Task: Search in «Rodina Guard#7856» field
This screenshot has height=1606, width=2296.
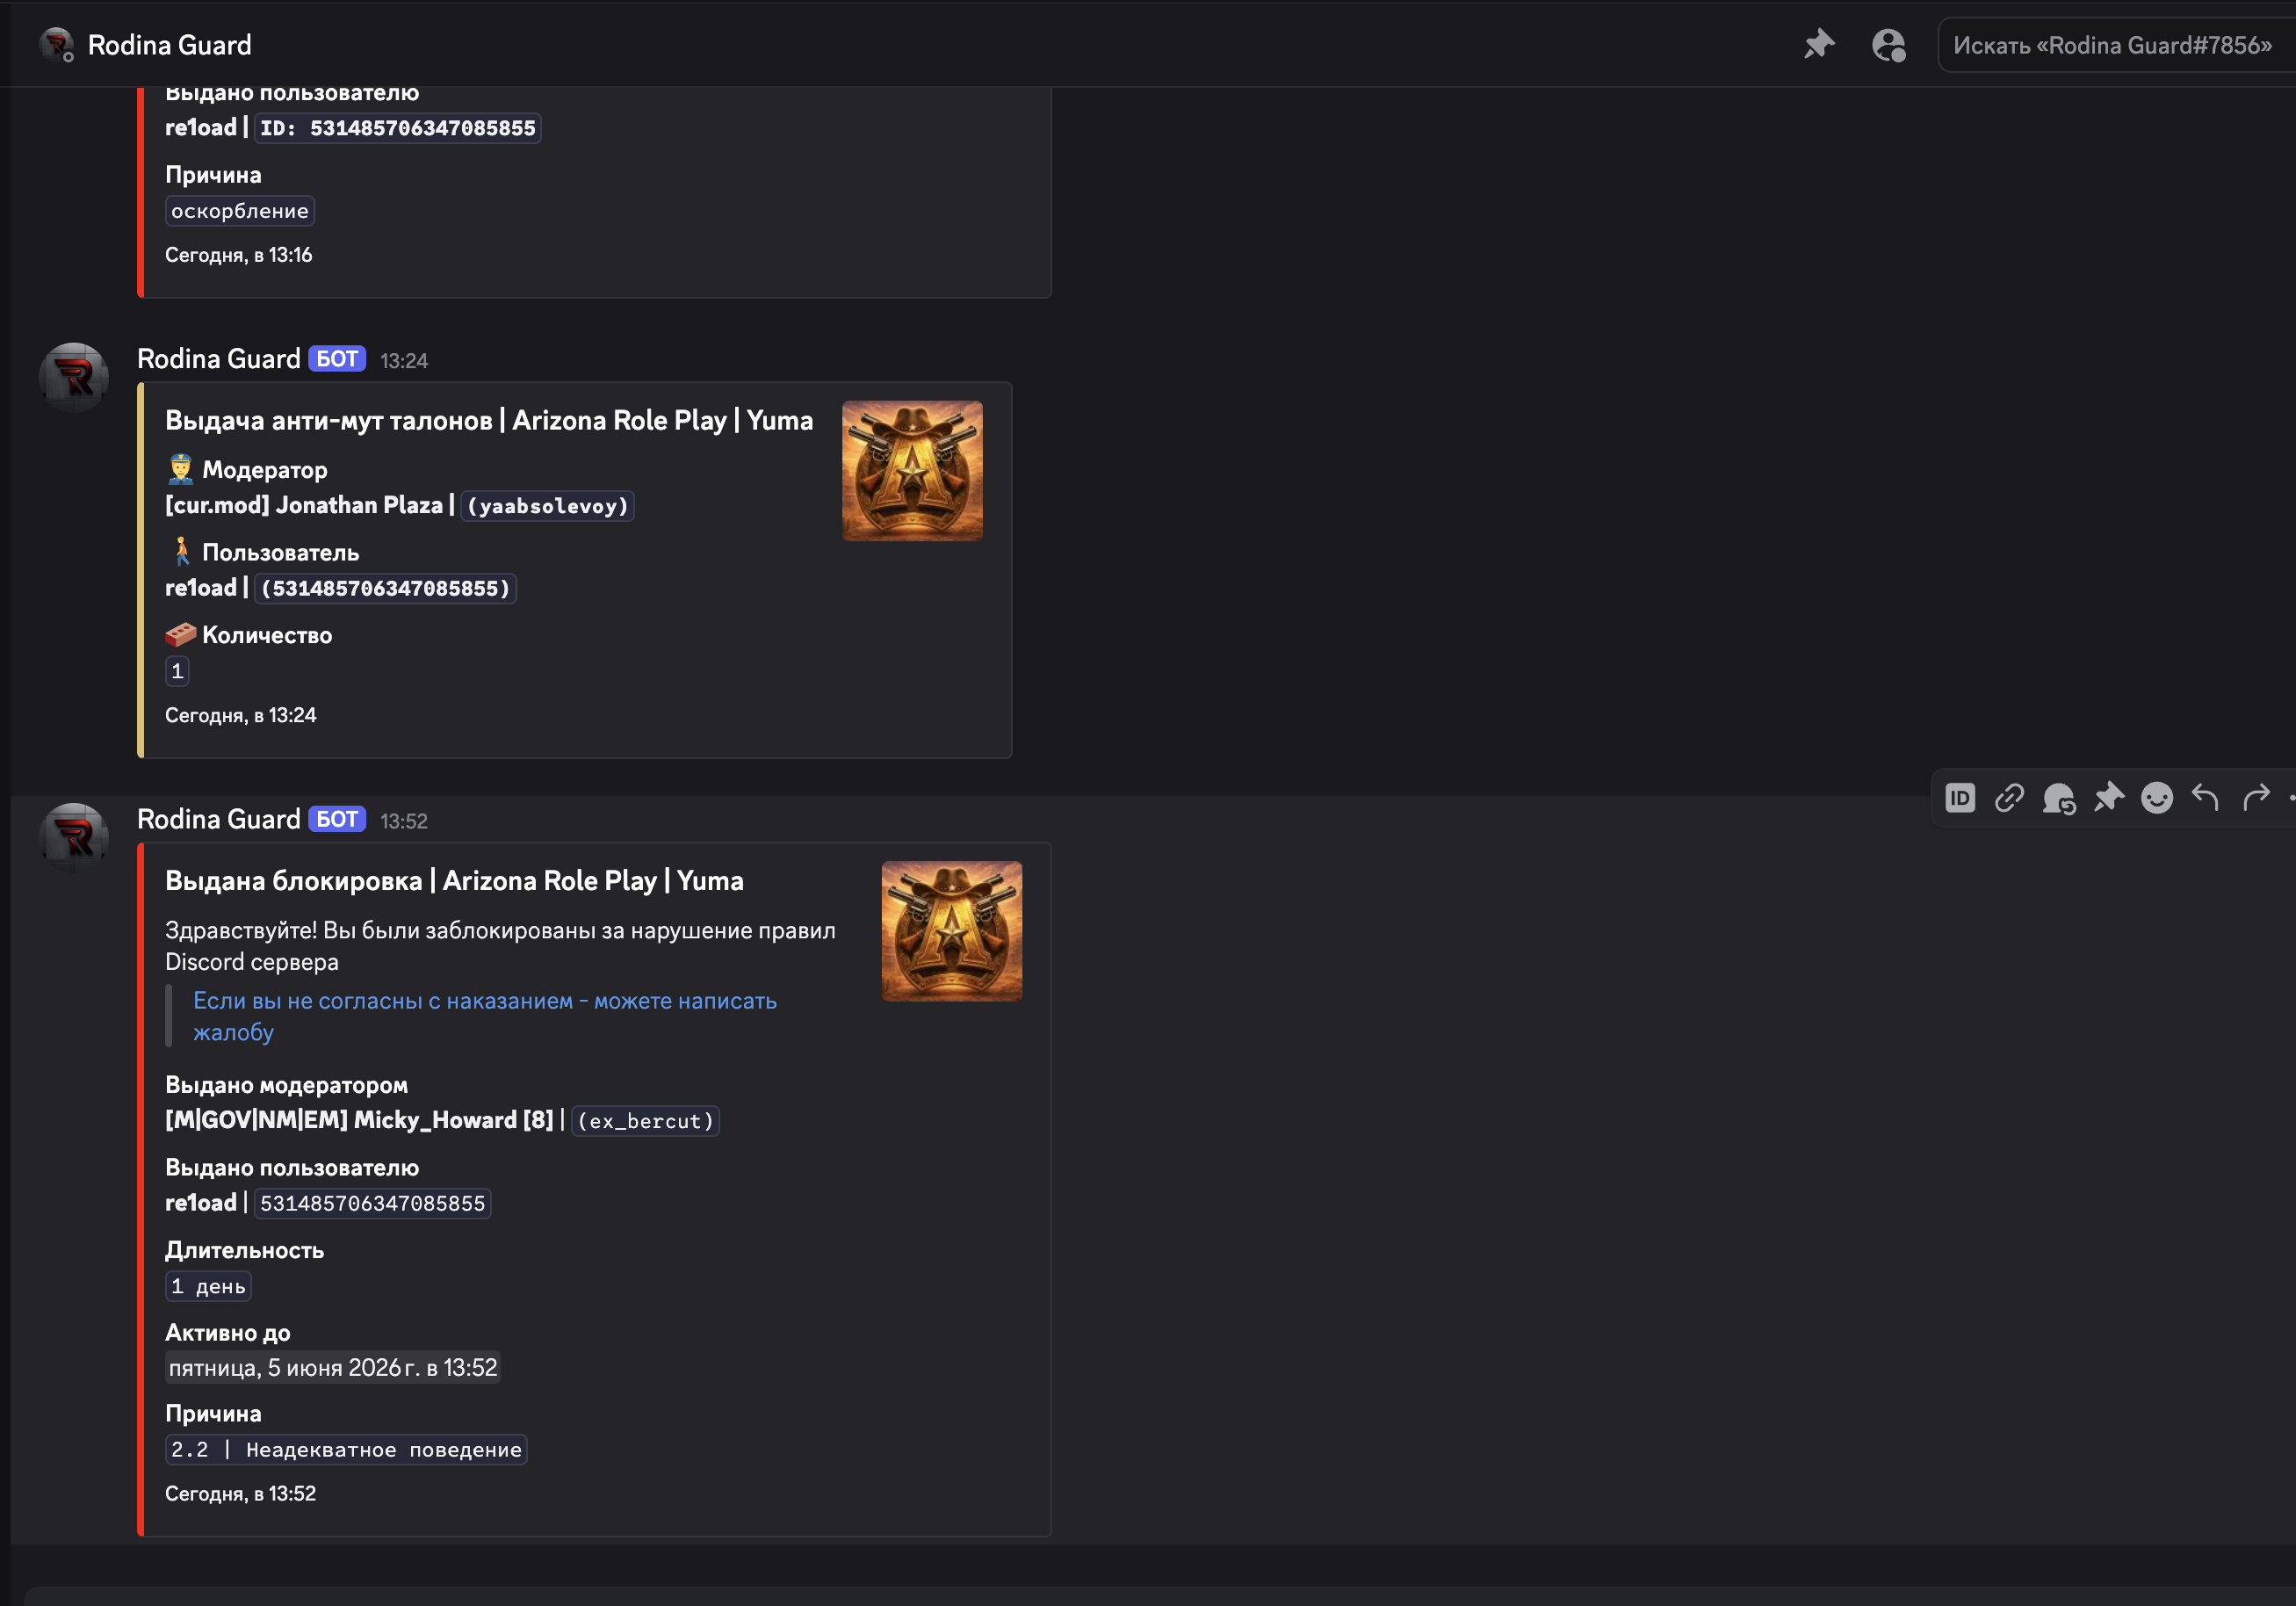Action: [x=2116, y=45]
